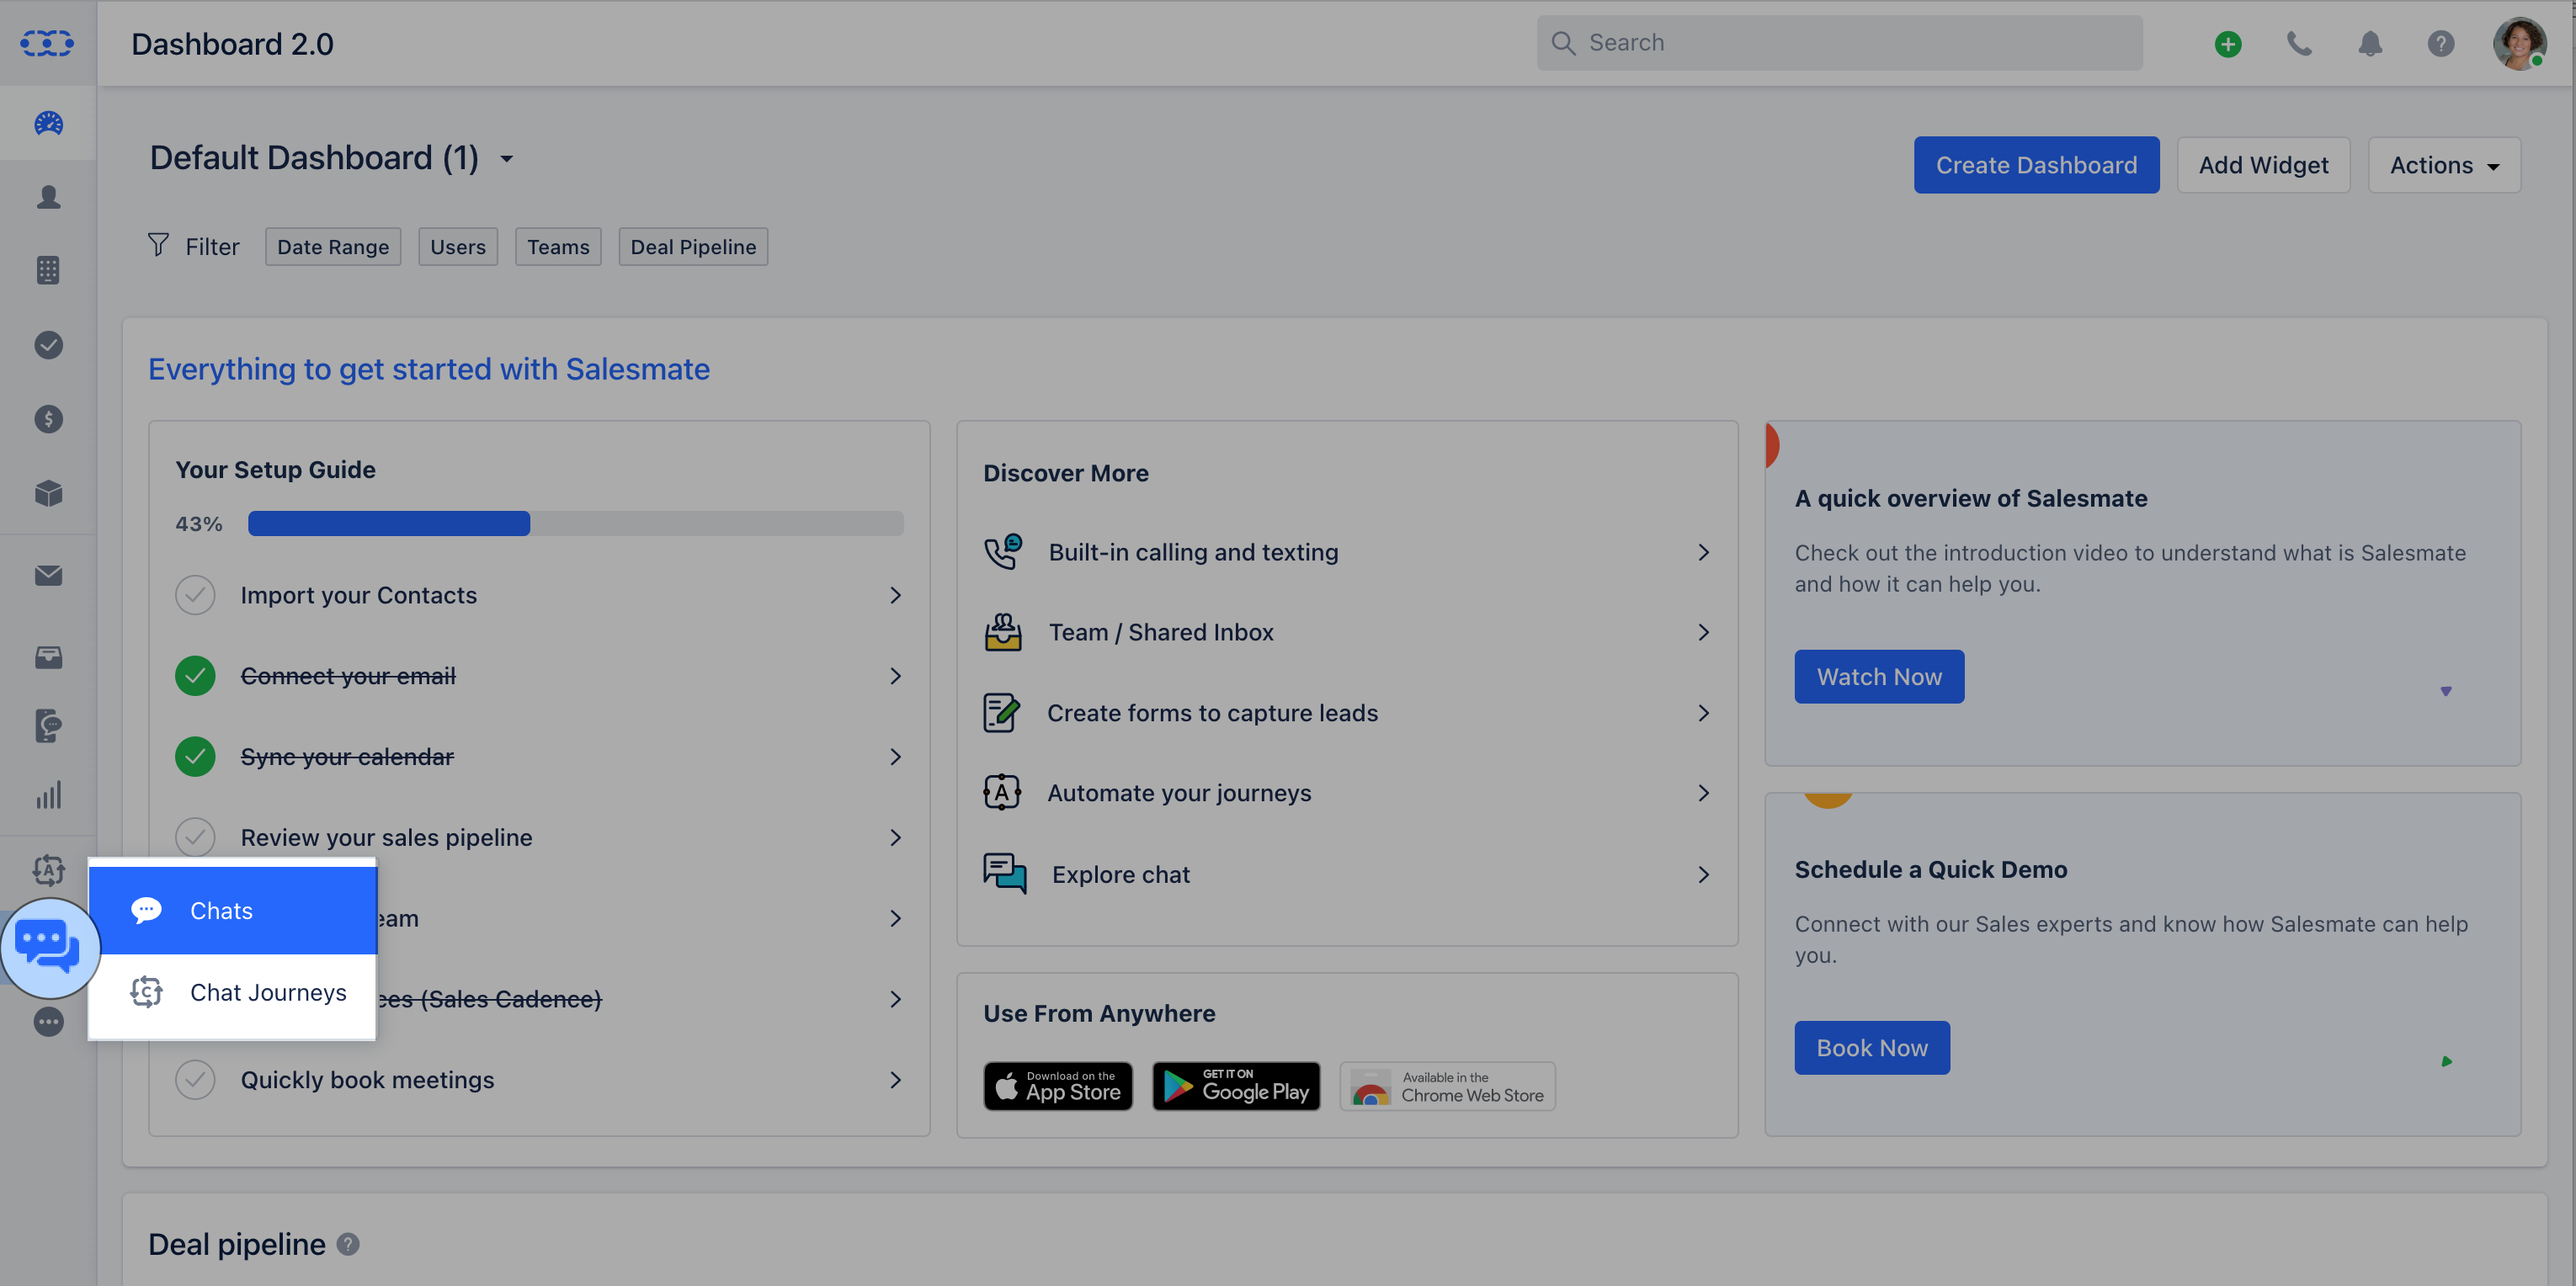The height and width of the screenshot is (1286, 2576).
Task: Click the setup guide progress bar
Action: pyautogui.click(x=576, y=523)
